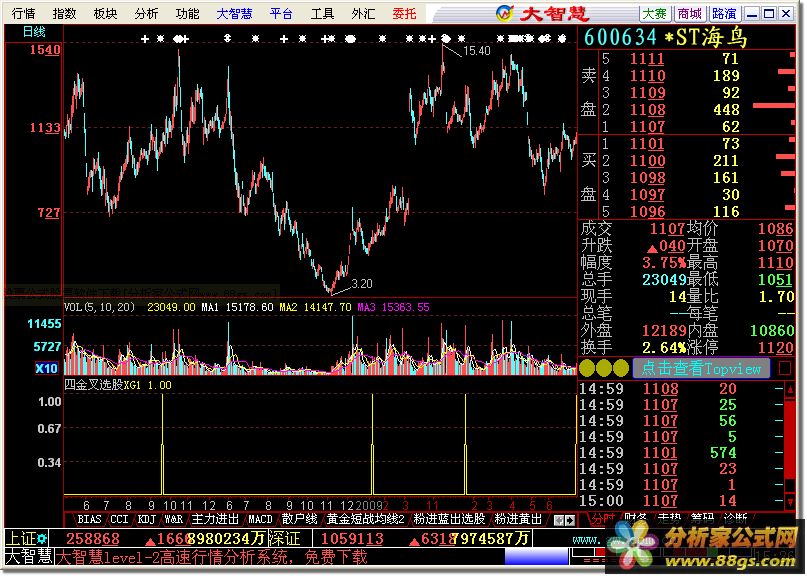This screenshot has width=807, height=576.
Task: Click the 大赛 button
Action: [x=655, y=14]
